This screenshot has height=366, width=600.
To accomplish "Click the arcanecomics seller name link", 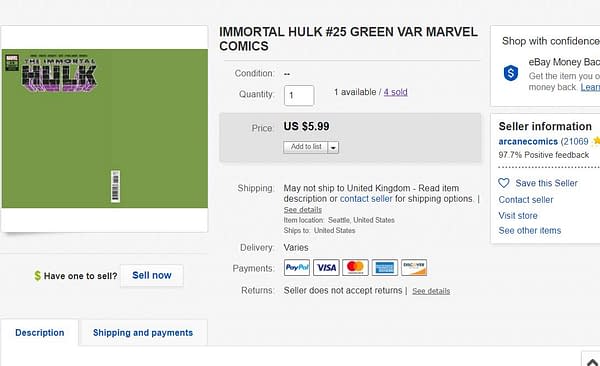I will tap(528, 142).
